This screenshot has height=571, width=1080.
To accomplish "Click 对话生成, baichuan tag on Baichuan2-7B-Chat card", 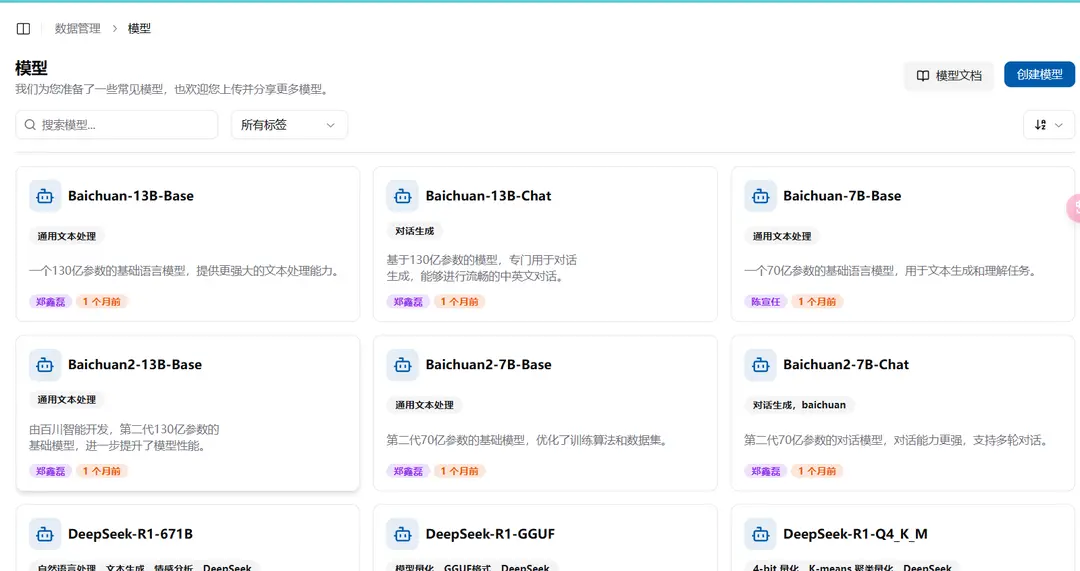I will pos(799,405).
